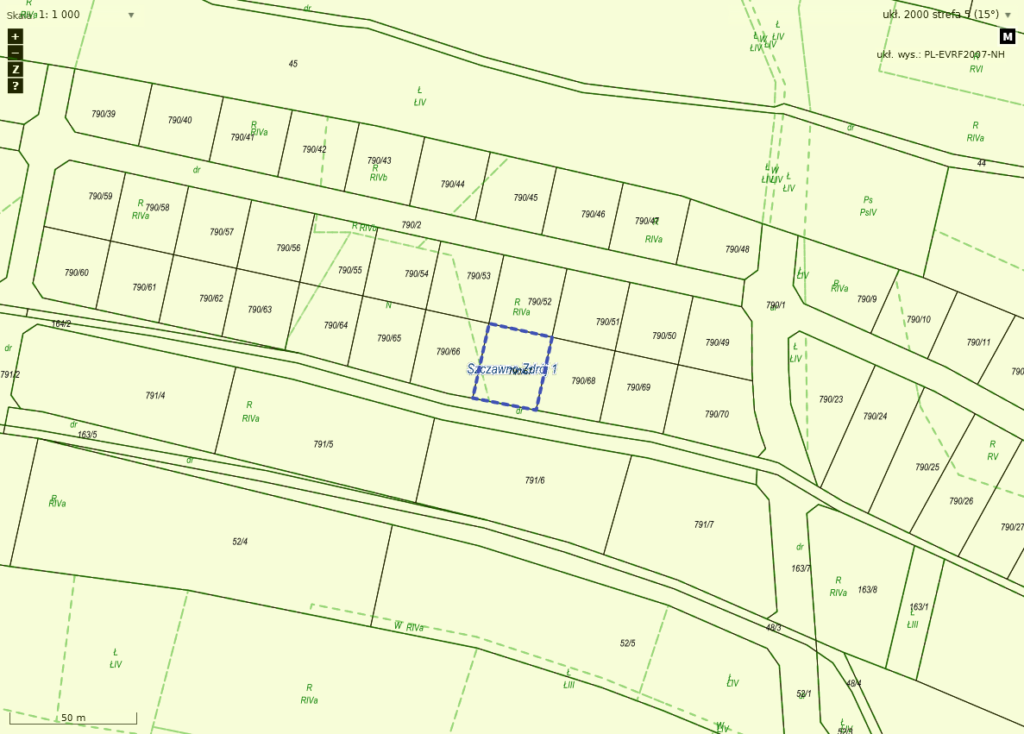Screen dimensions: 1024x734
Task: Click the 50 m scale bar
Action: click(x=73, y=717)
